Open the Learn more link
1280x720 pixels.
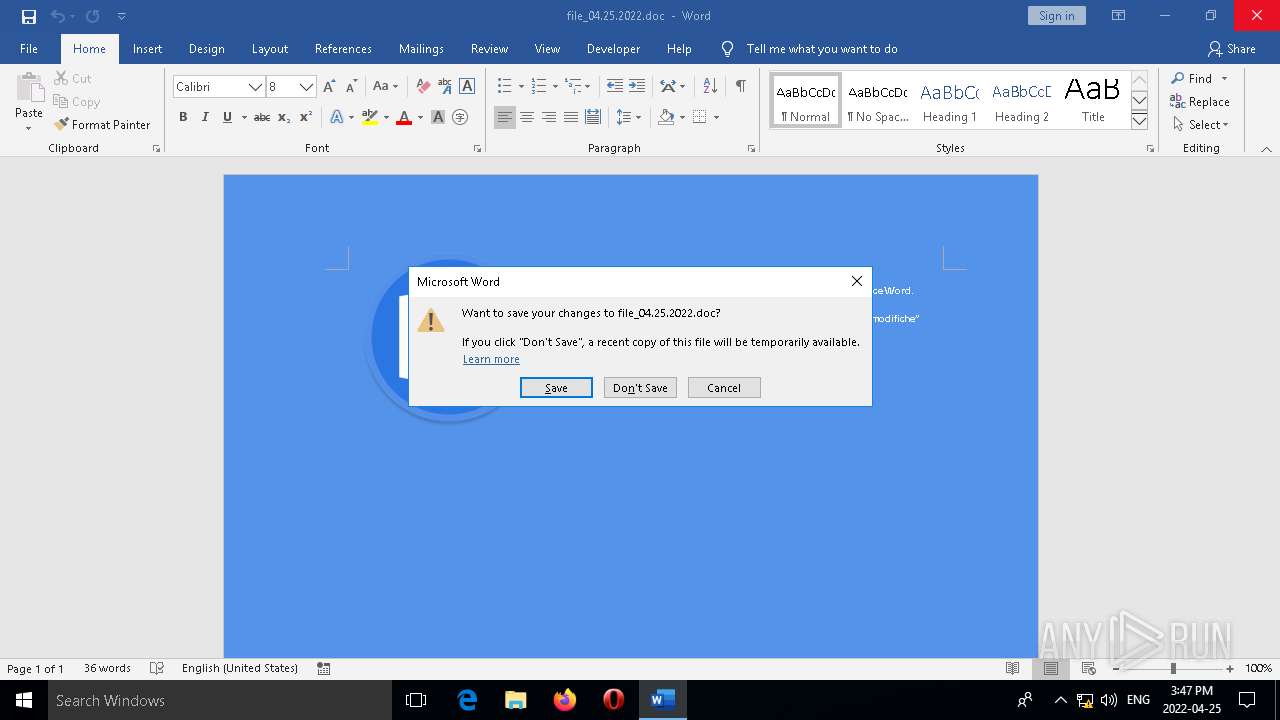(491, 359)
